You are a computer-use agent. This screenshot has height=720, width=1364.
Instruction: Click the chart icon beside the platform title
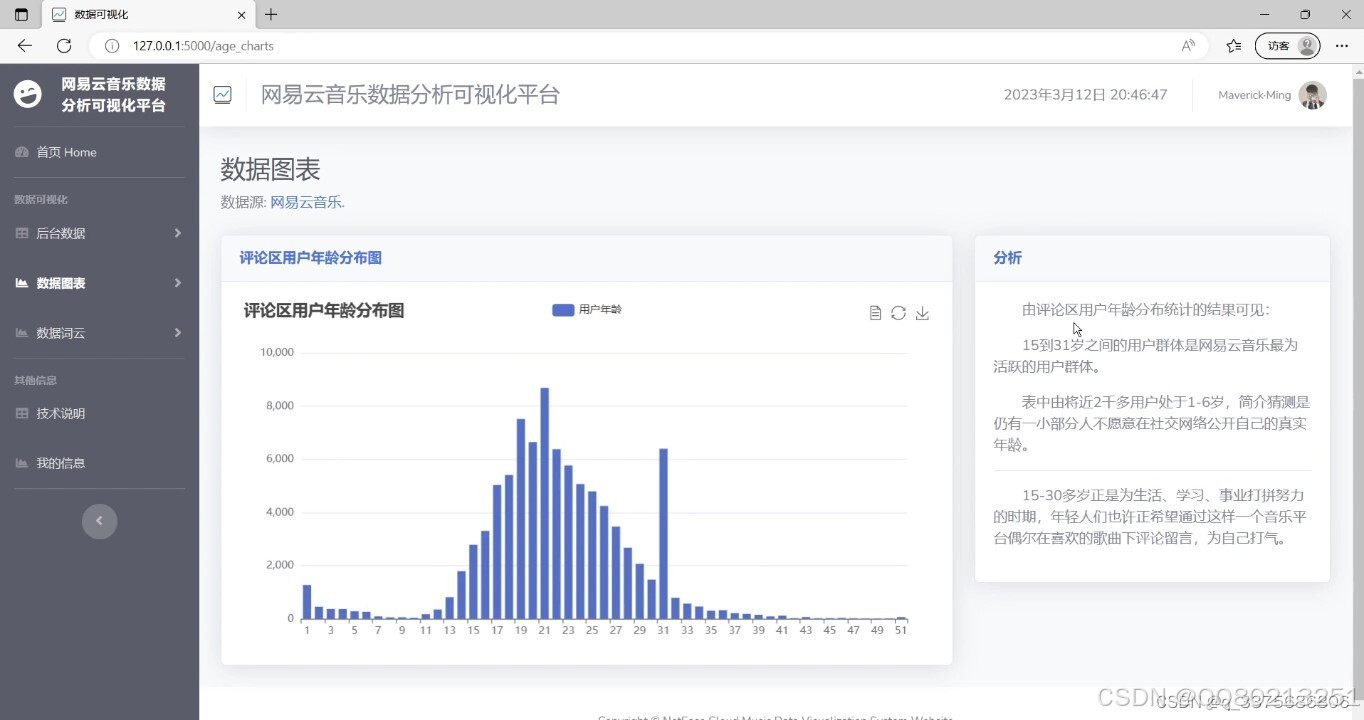pos(222,94)
